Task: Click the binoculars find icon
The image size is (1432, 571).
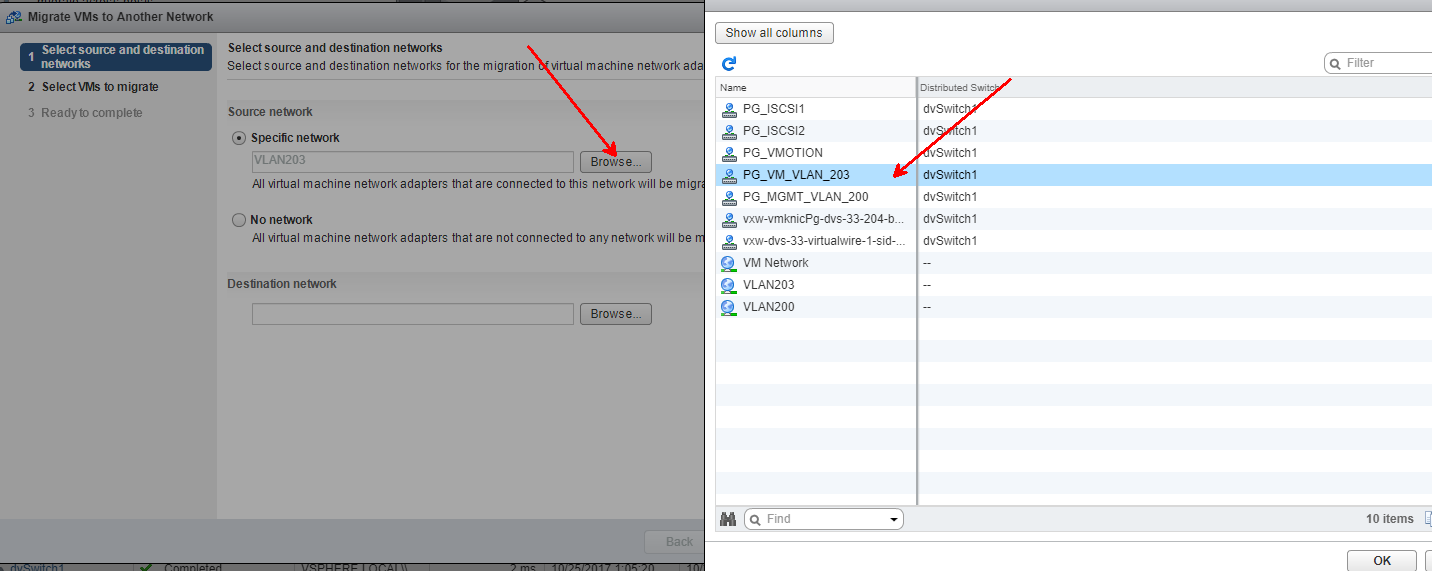Action: click(x=728, y=519)
